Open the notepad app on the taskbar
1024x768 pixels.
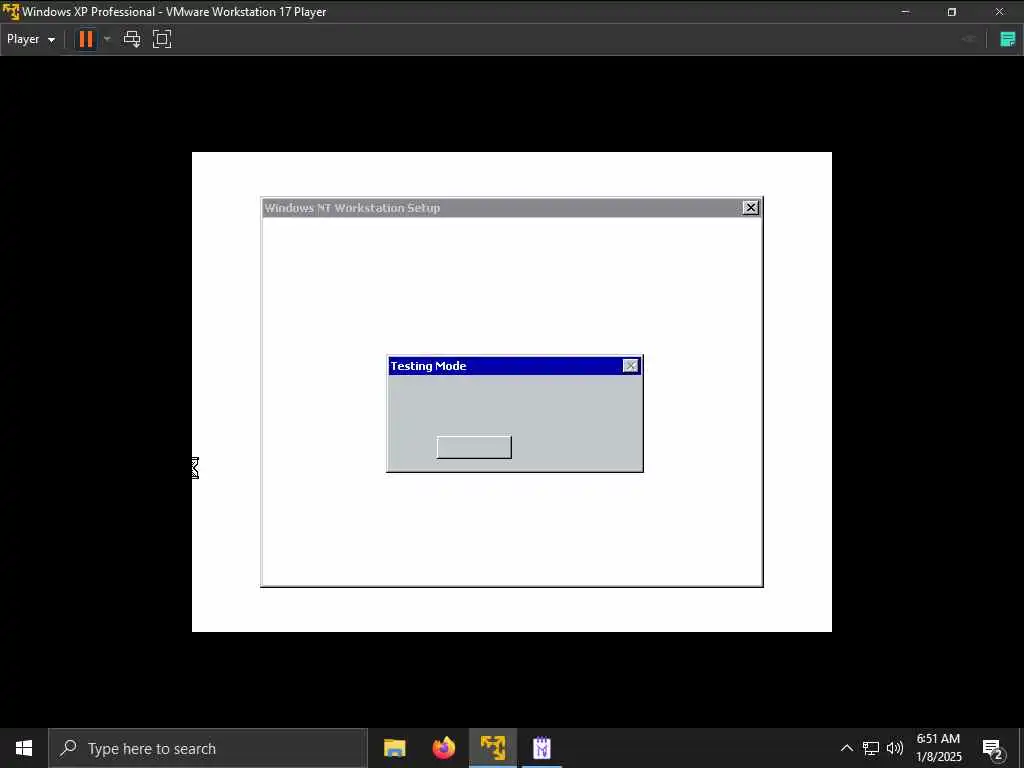pyautogui.click(x=542, y=748)
